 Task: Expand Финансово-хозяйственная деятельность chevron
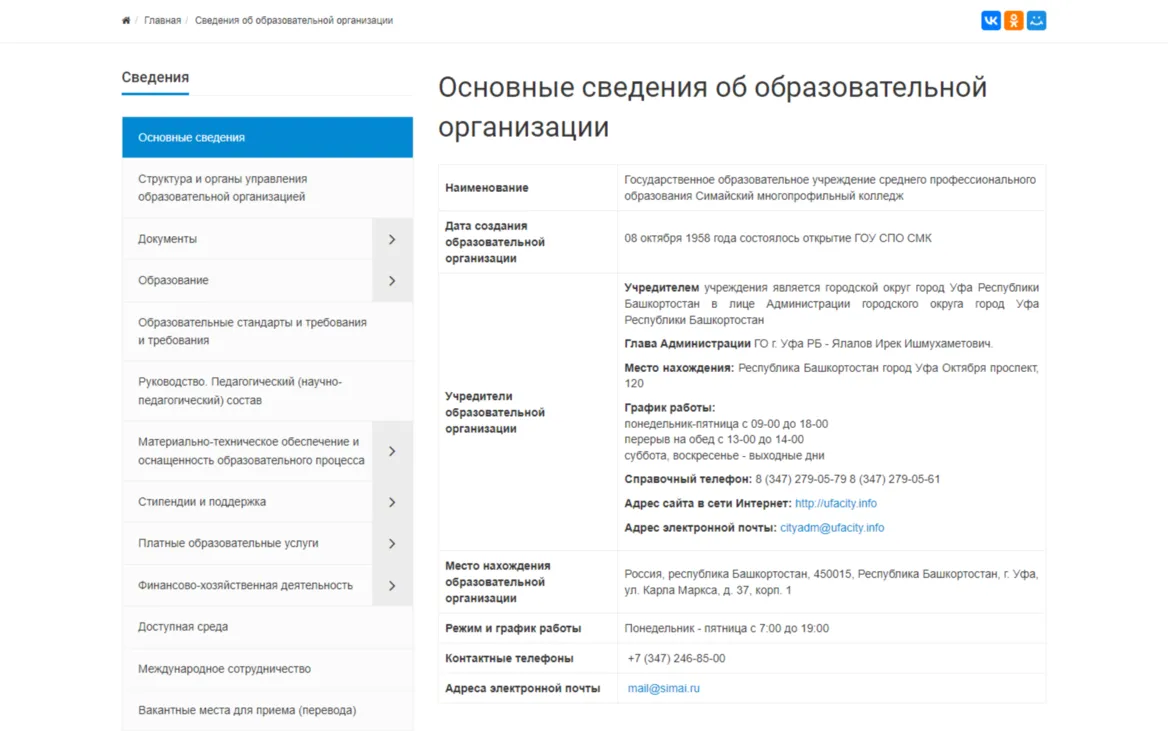click(x=393, y=586)
